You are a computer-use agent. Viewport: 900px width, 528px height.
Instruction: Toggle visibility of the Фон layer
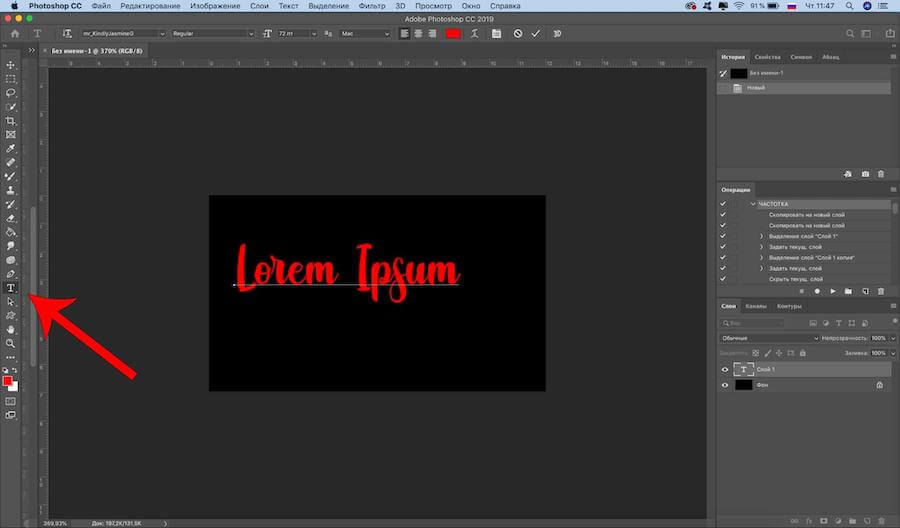[726, 385]
